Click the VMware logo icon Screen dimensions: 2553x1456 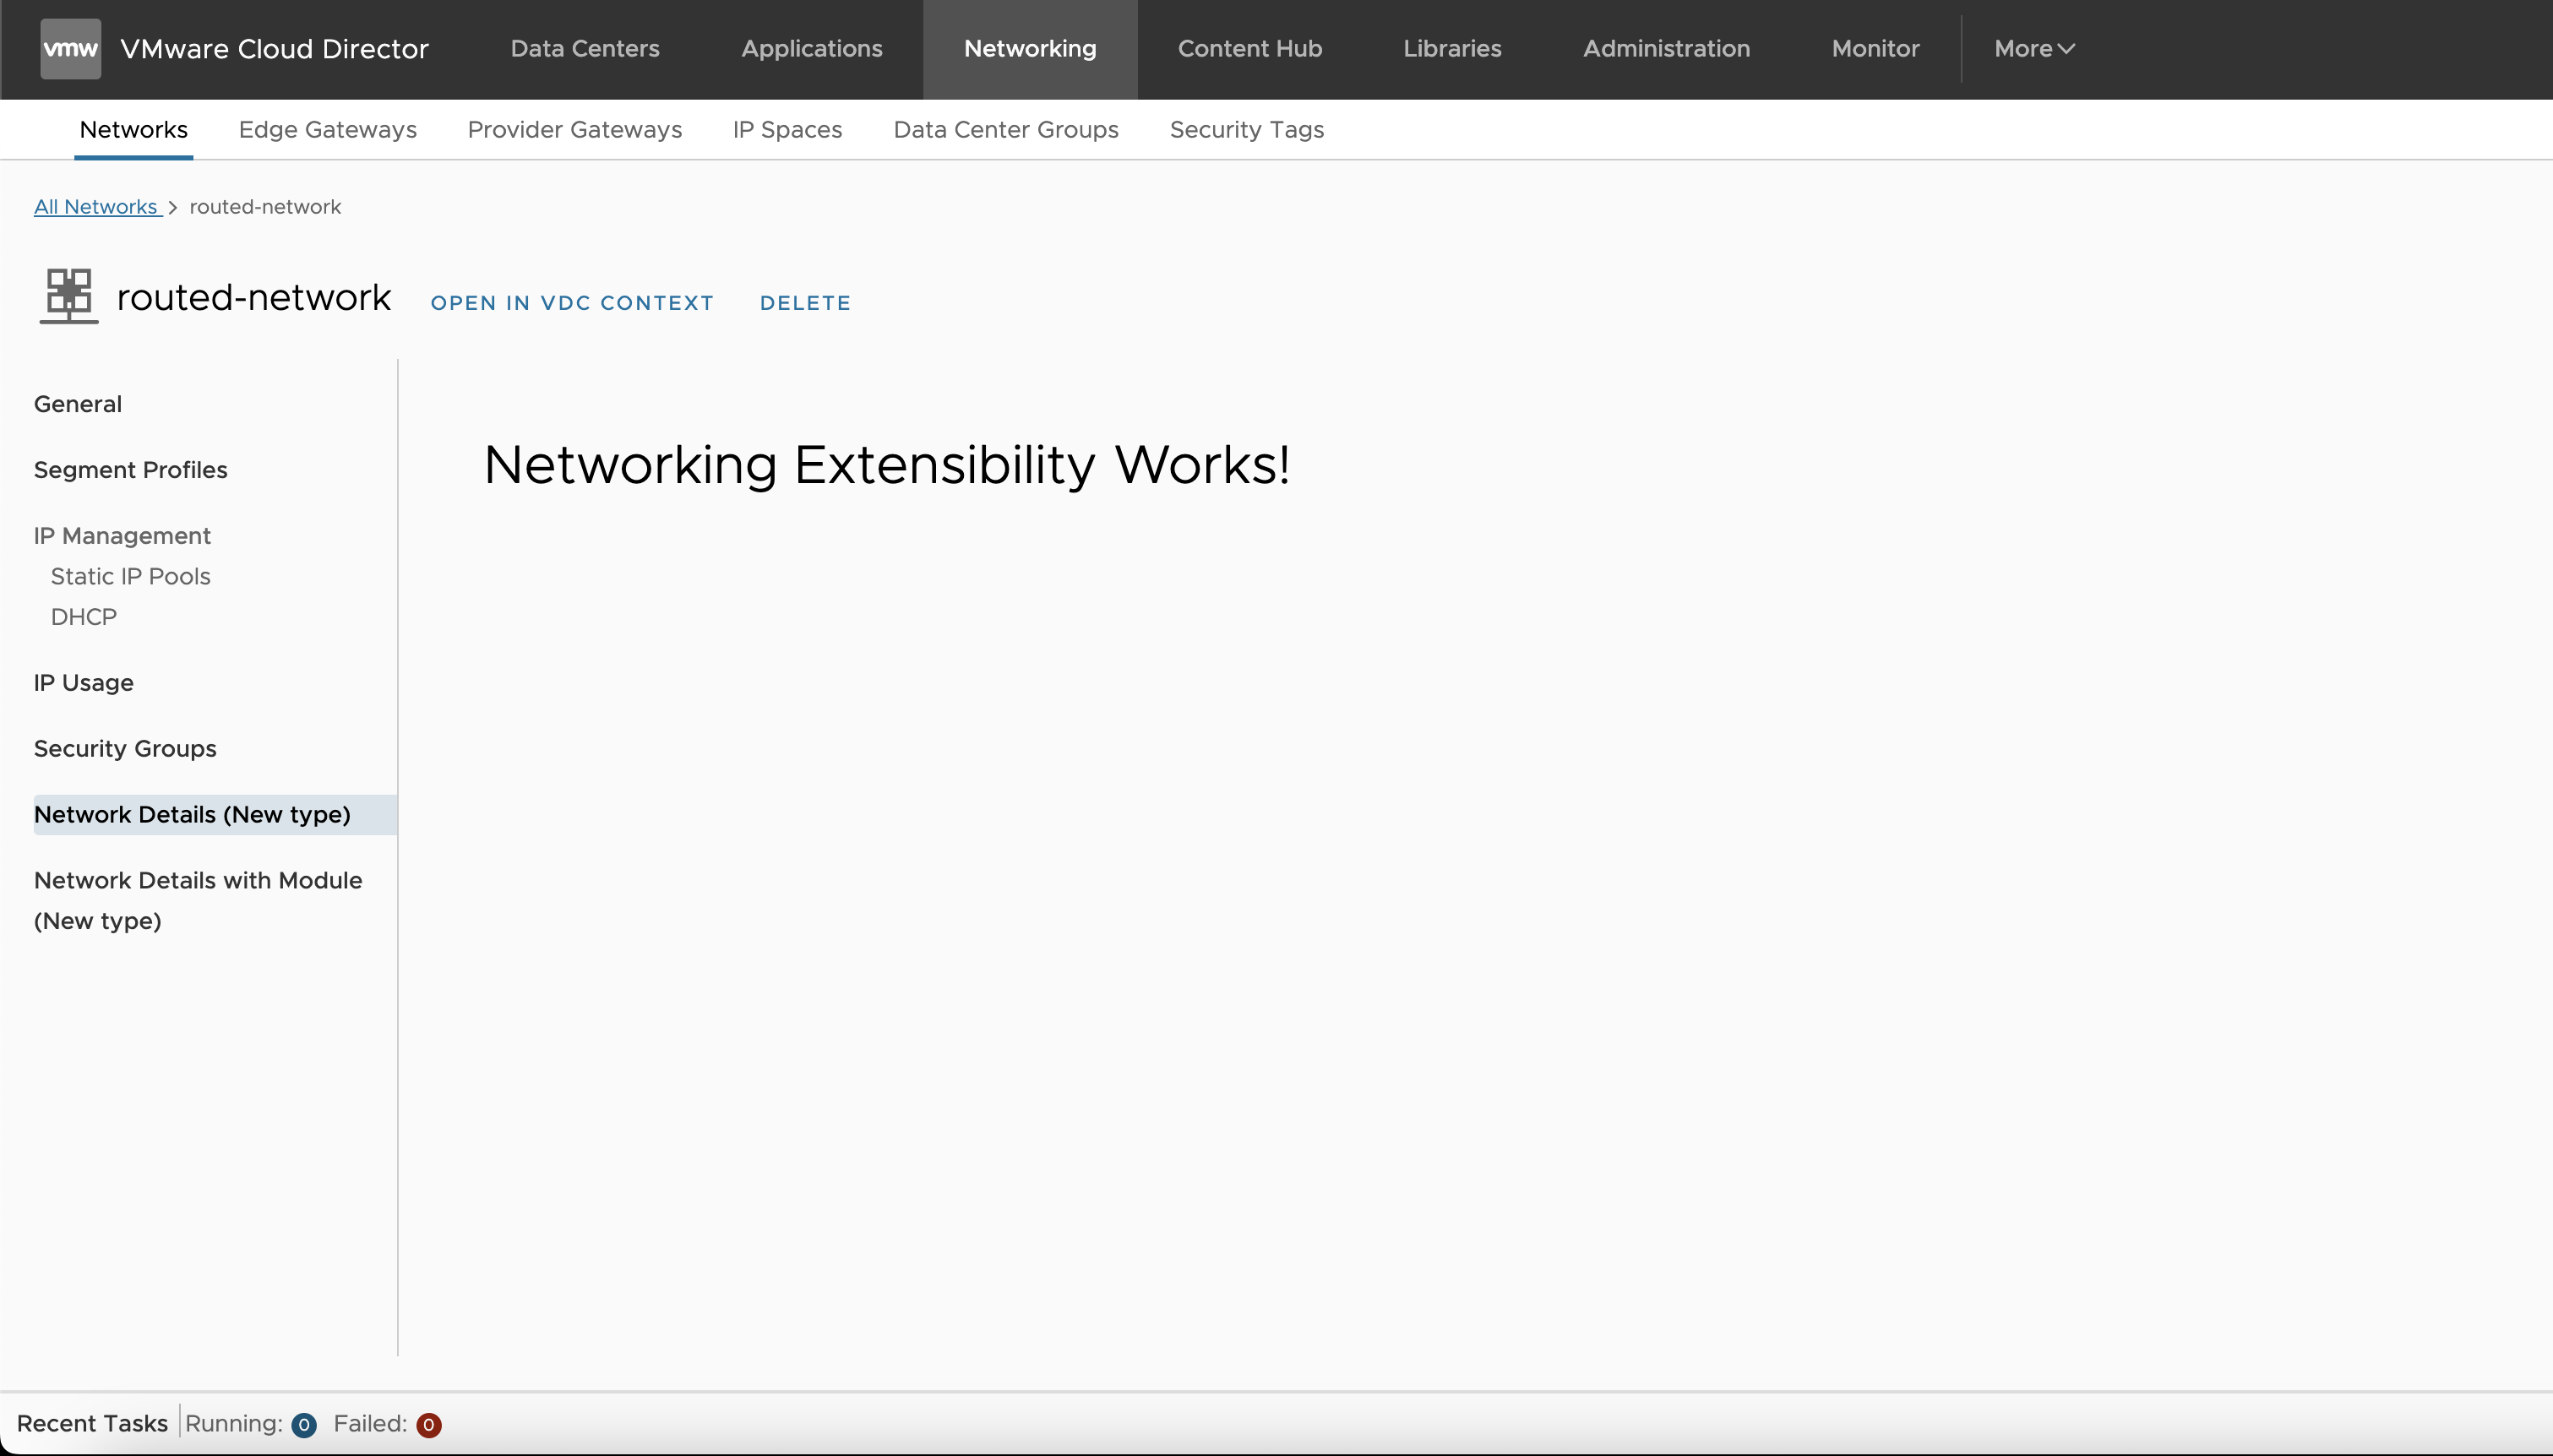tap(68, 47)
